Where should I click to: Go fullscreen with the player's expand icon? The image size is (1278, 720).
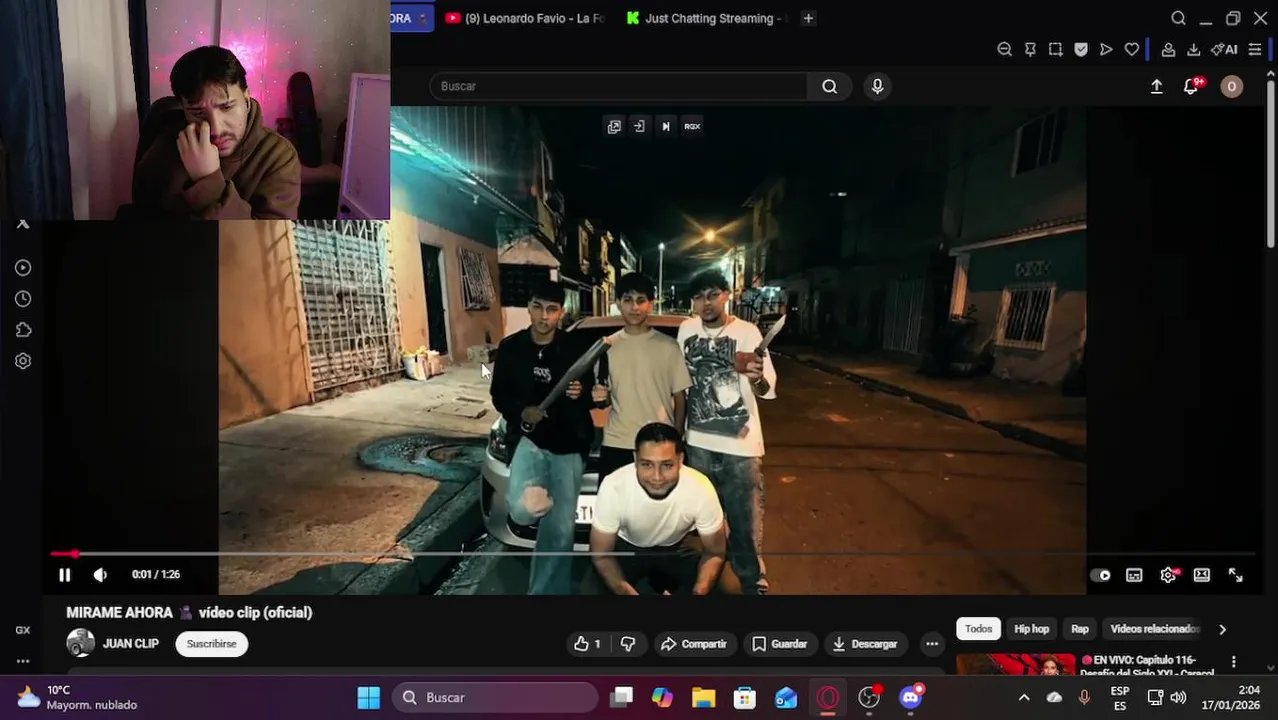point(1236,575)
